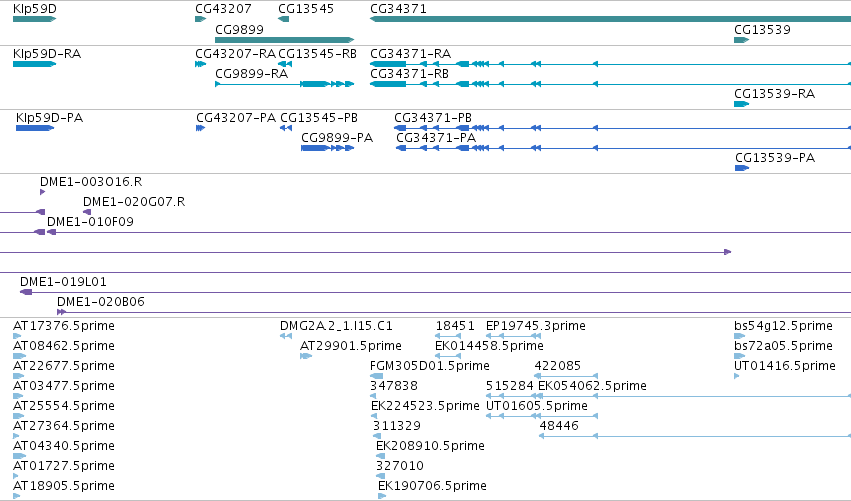851x501 pixels.
Task: Open the CG34371-PB protein label
Action: point(433,118)
